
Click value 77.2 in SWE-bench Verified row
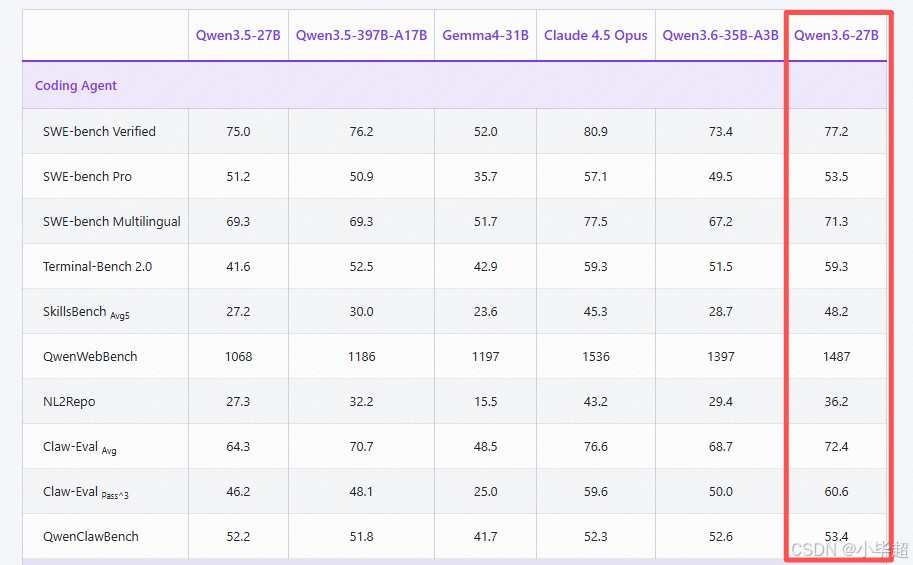(x=836, y=132)
